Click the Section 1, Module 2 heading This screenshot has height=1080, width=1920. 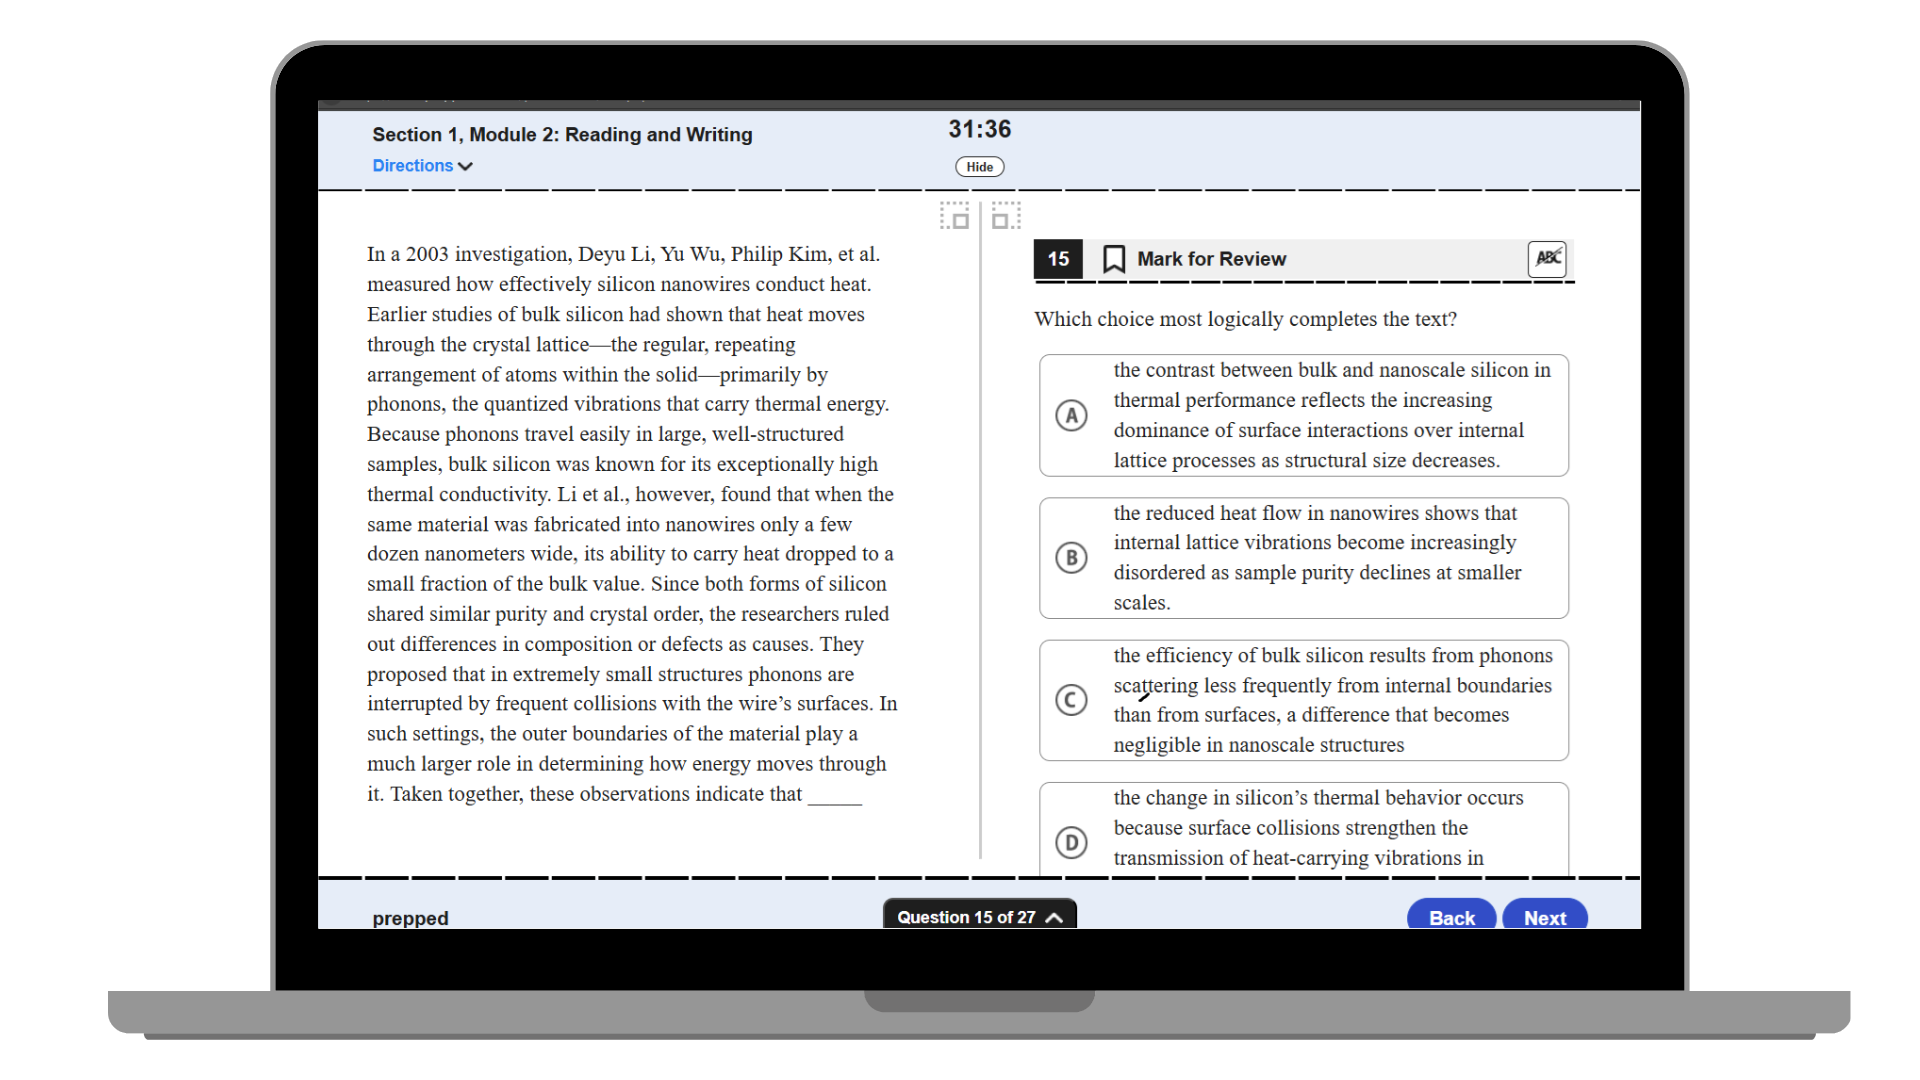tap(562, 135)
